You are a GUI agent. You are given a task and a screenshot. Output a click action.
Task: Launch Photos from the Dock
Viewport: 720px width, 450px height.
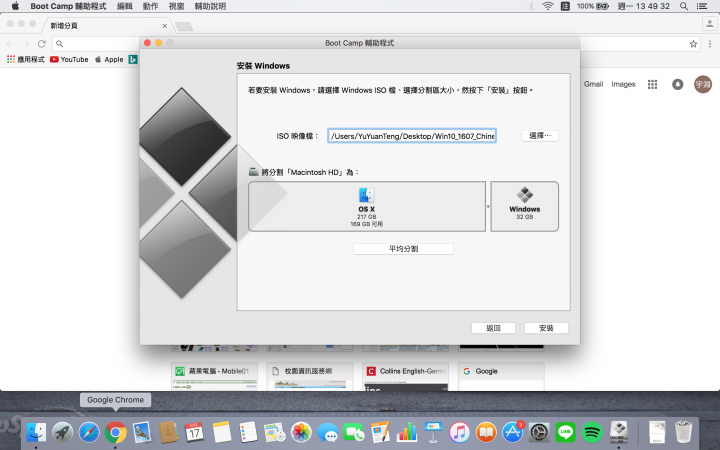[301, 432]
